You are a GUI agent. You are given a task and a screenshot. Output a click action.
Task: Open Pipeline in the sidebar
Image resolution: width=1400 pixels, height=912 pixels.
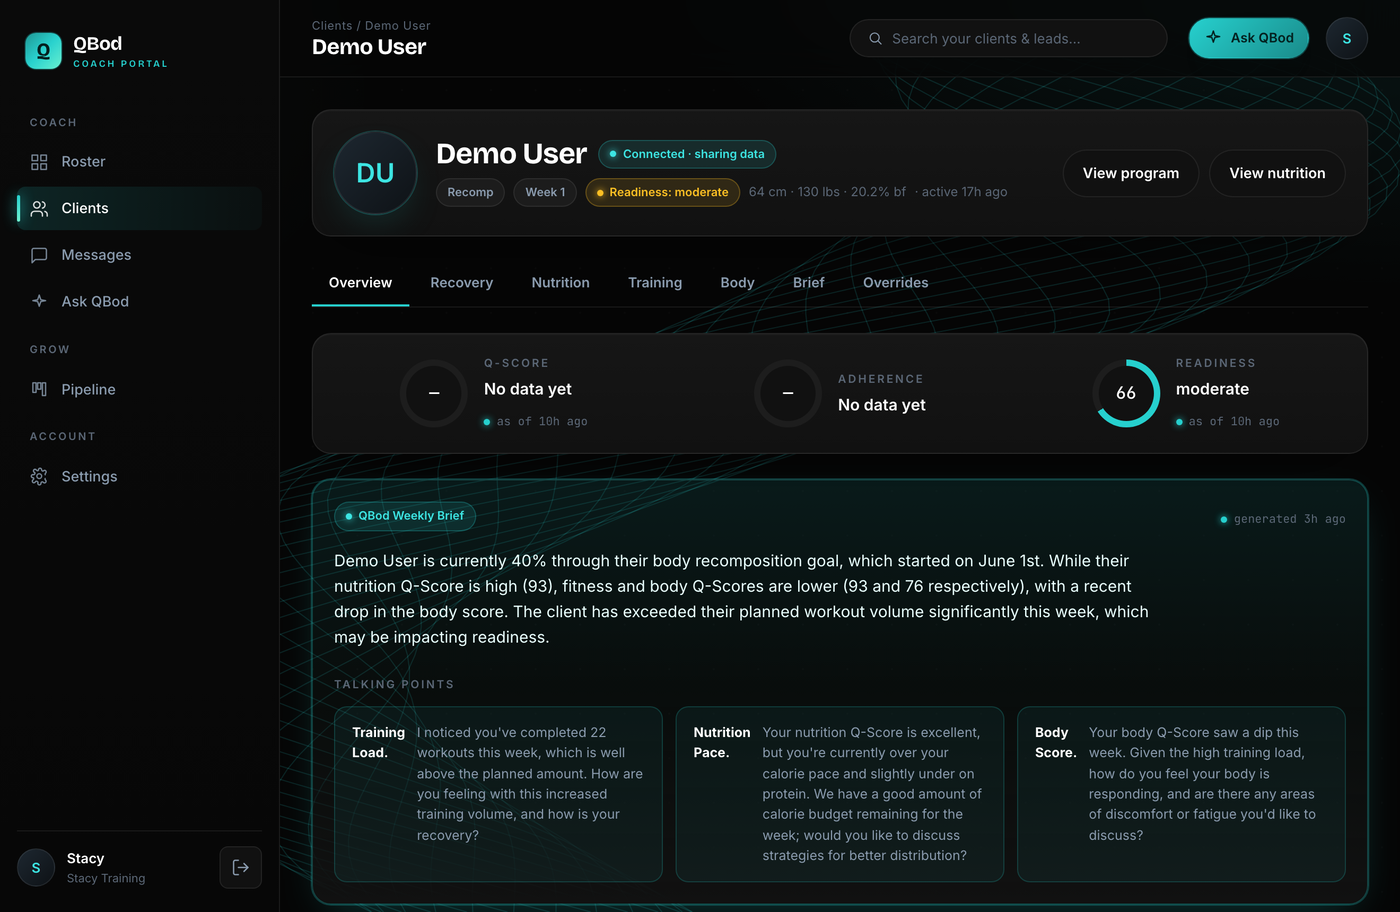pyautogui.click(x=140, y=389)
